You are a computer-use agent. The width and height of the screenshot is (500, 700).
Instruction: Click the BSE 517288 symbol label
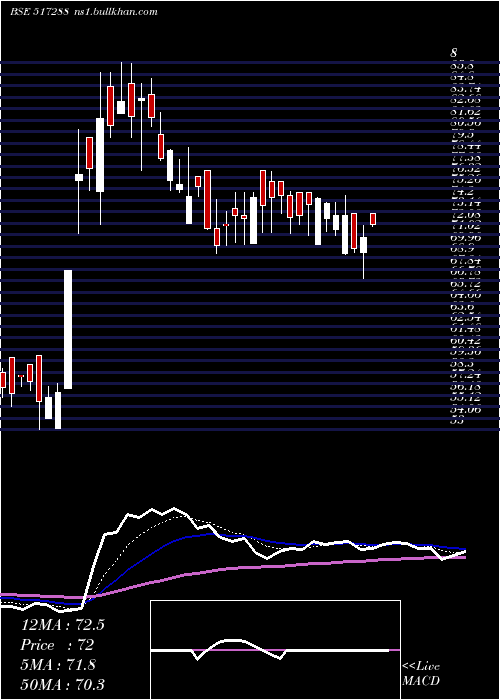click(39, 12)
